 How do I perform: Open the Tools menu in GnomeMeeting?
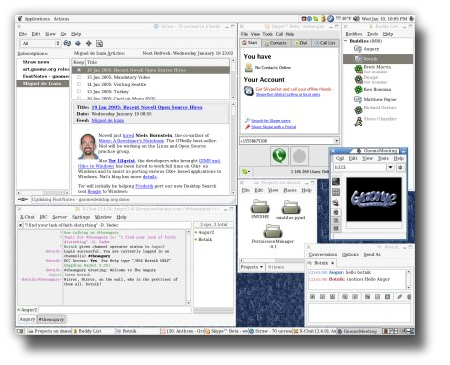(x=383, y=158)
